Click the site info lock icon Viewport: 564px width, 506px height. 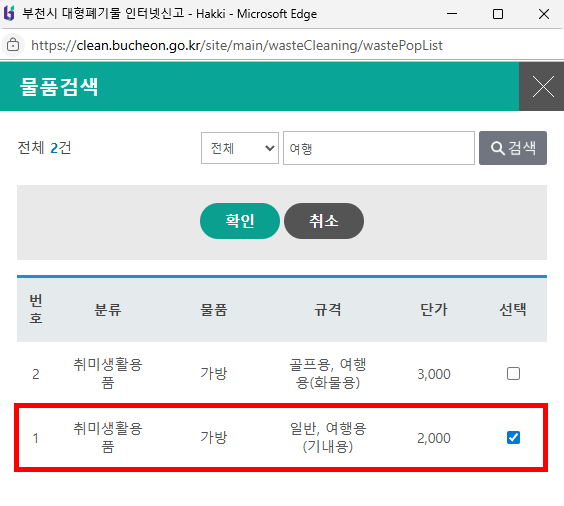(x=13, y=45)
